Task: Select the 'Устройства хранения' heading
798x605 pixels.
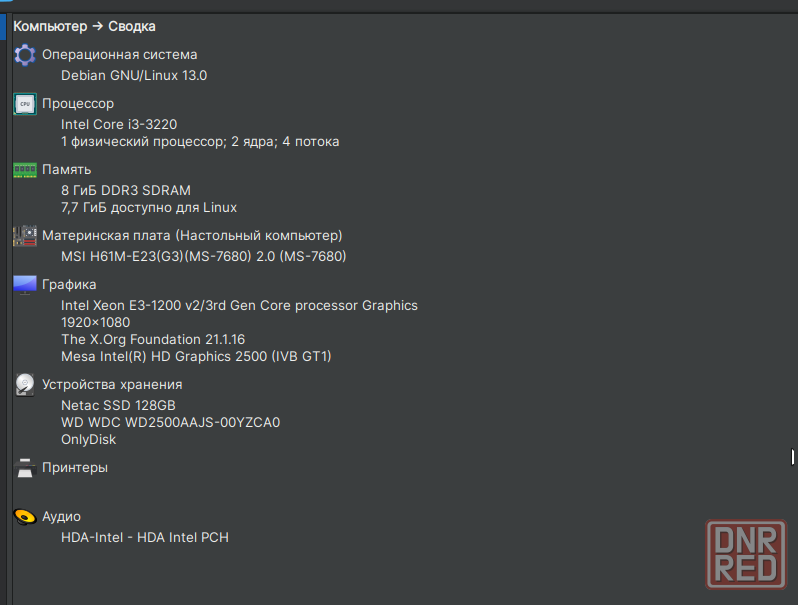Action: pyautogui.click(x=112, y=385)
